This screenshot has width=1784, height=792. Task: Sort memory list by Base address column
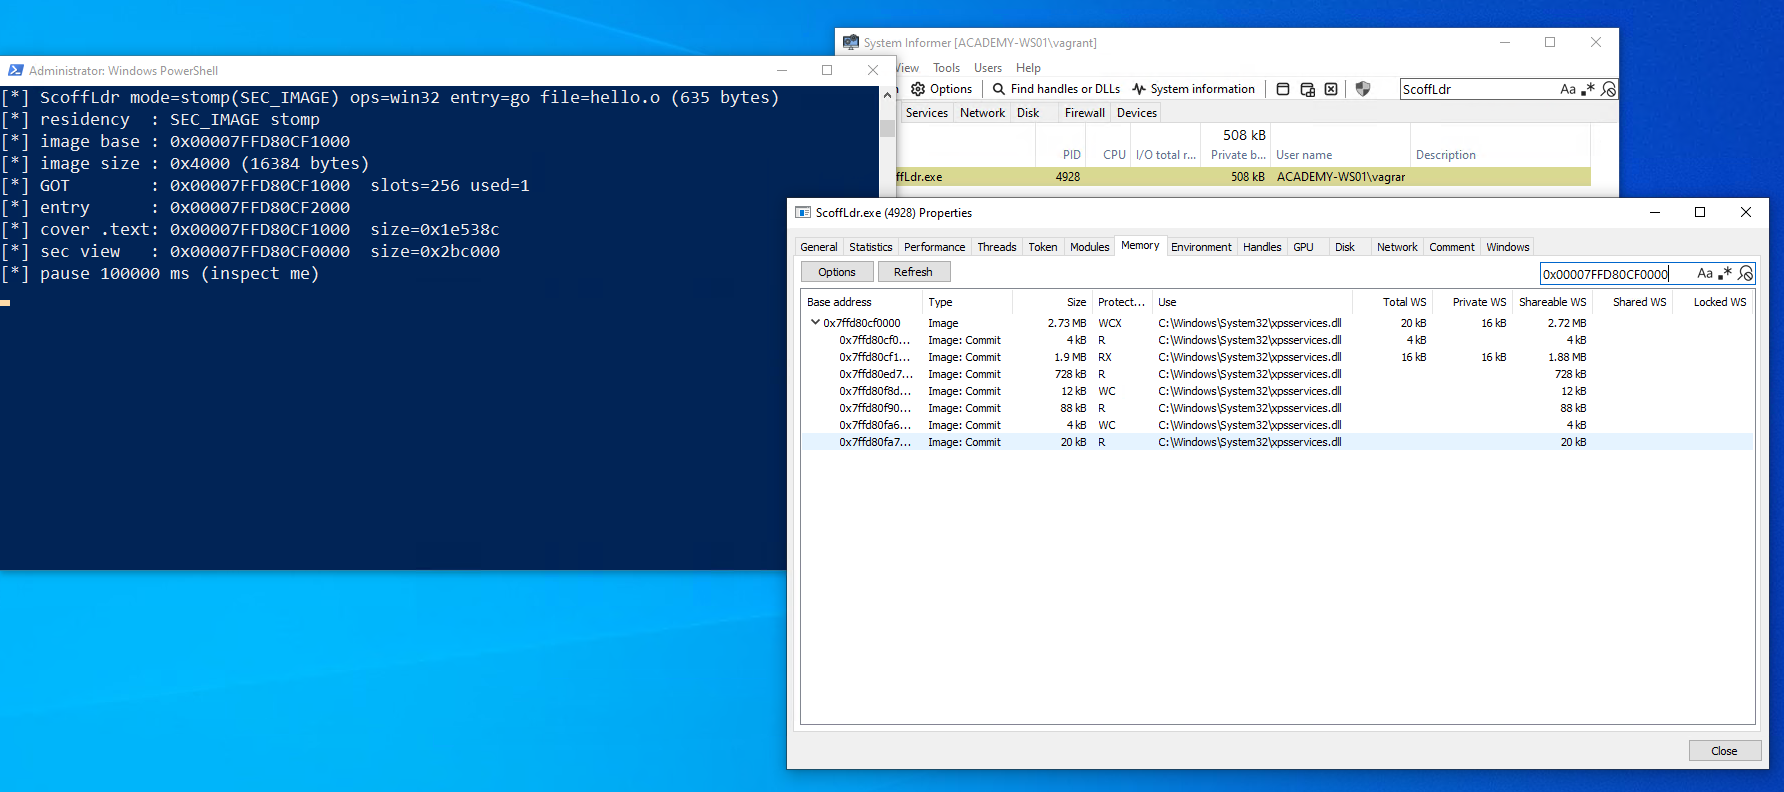click(862, 302)
